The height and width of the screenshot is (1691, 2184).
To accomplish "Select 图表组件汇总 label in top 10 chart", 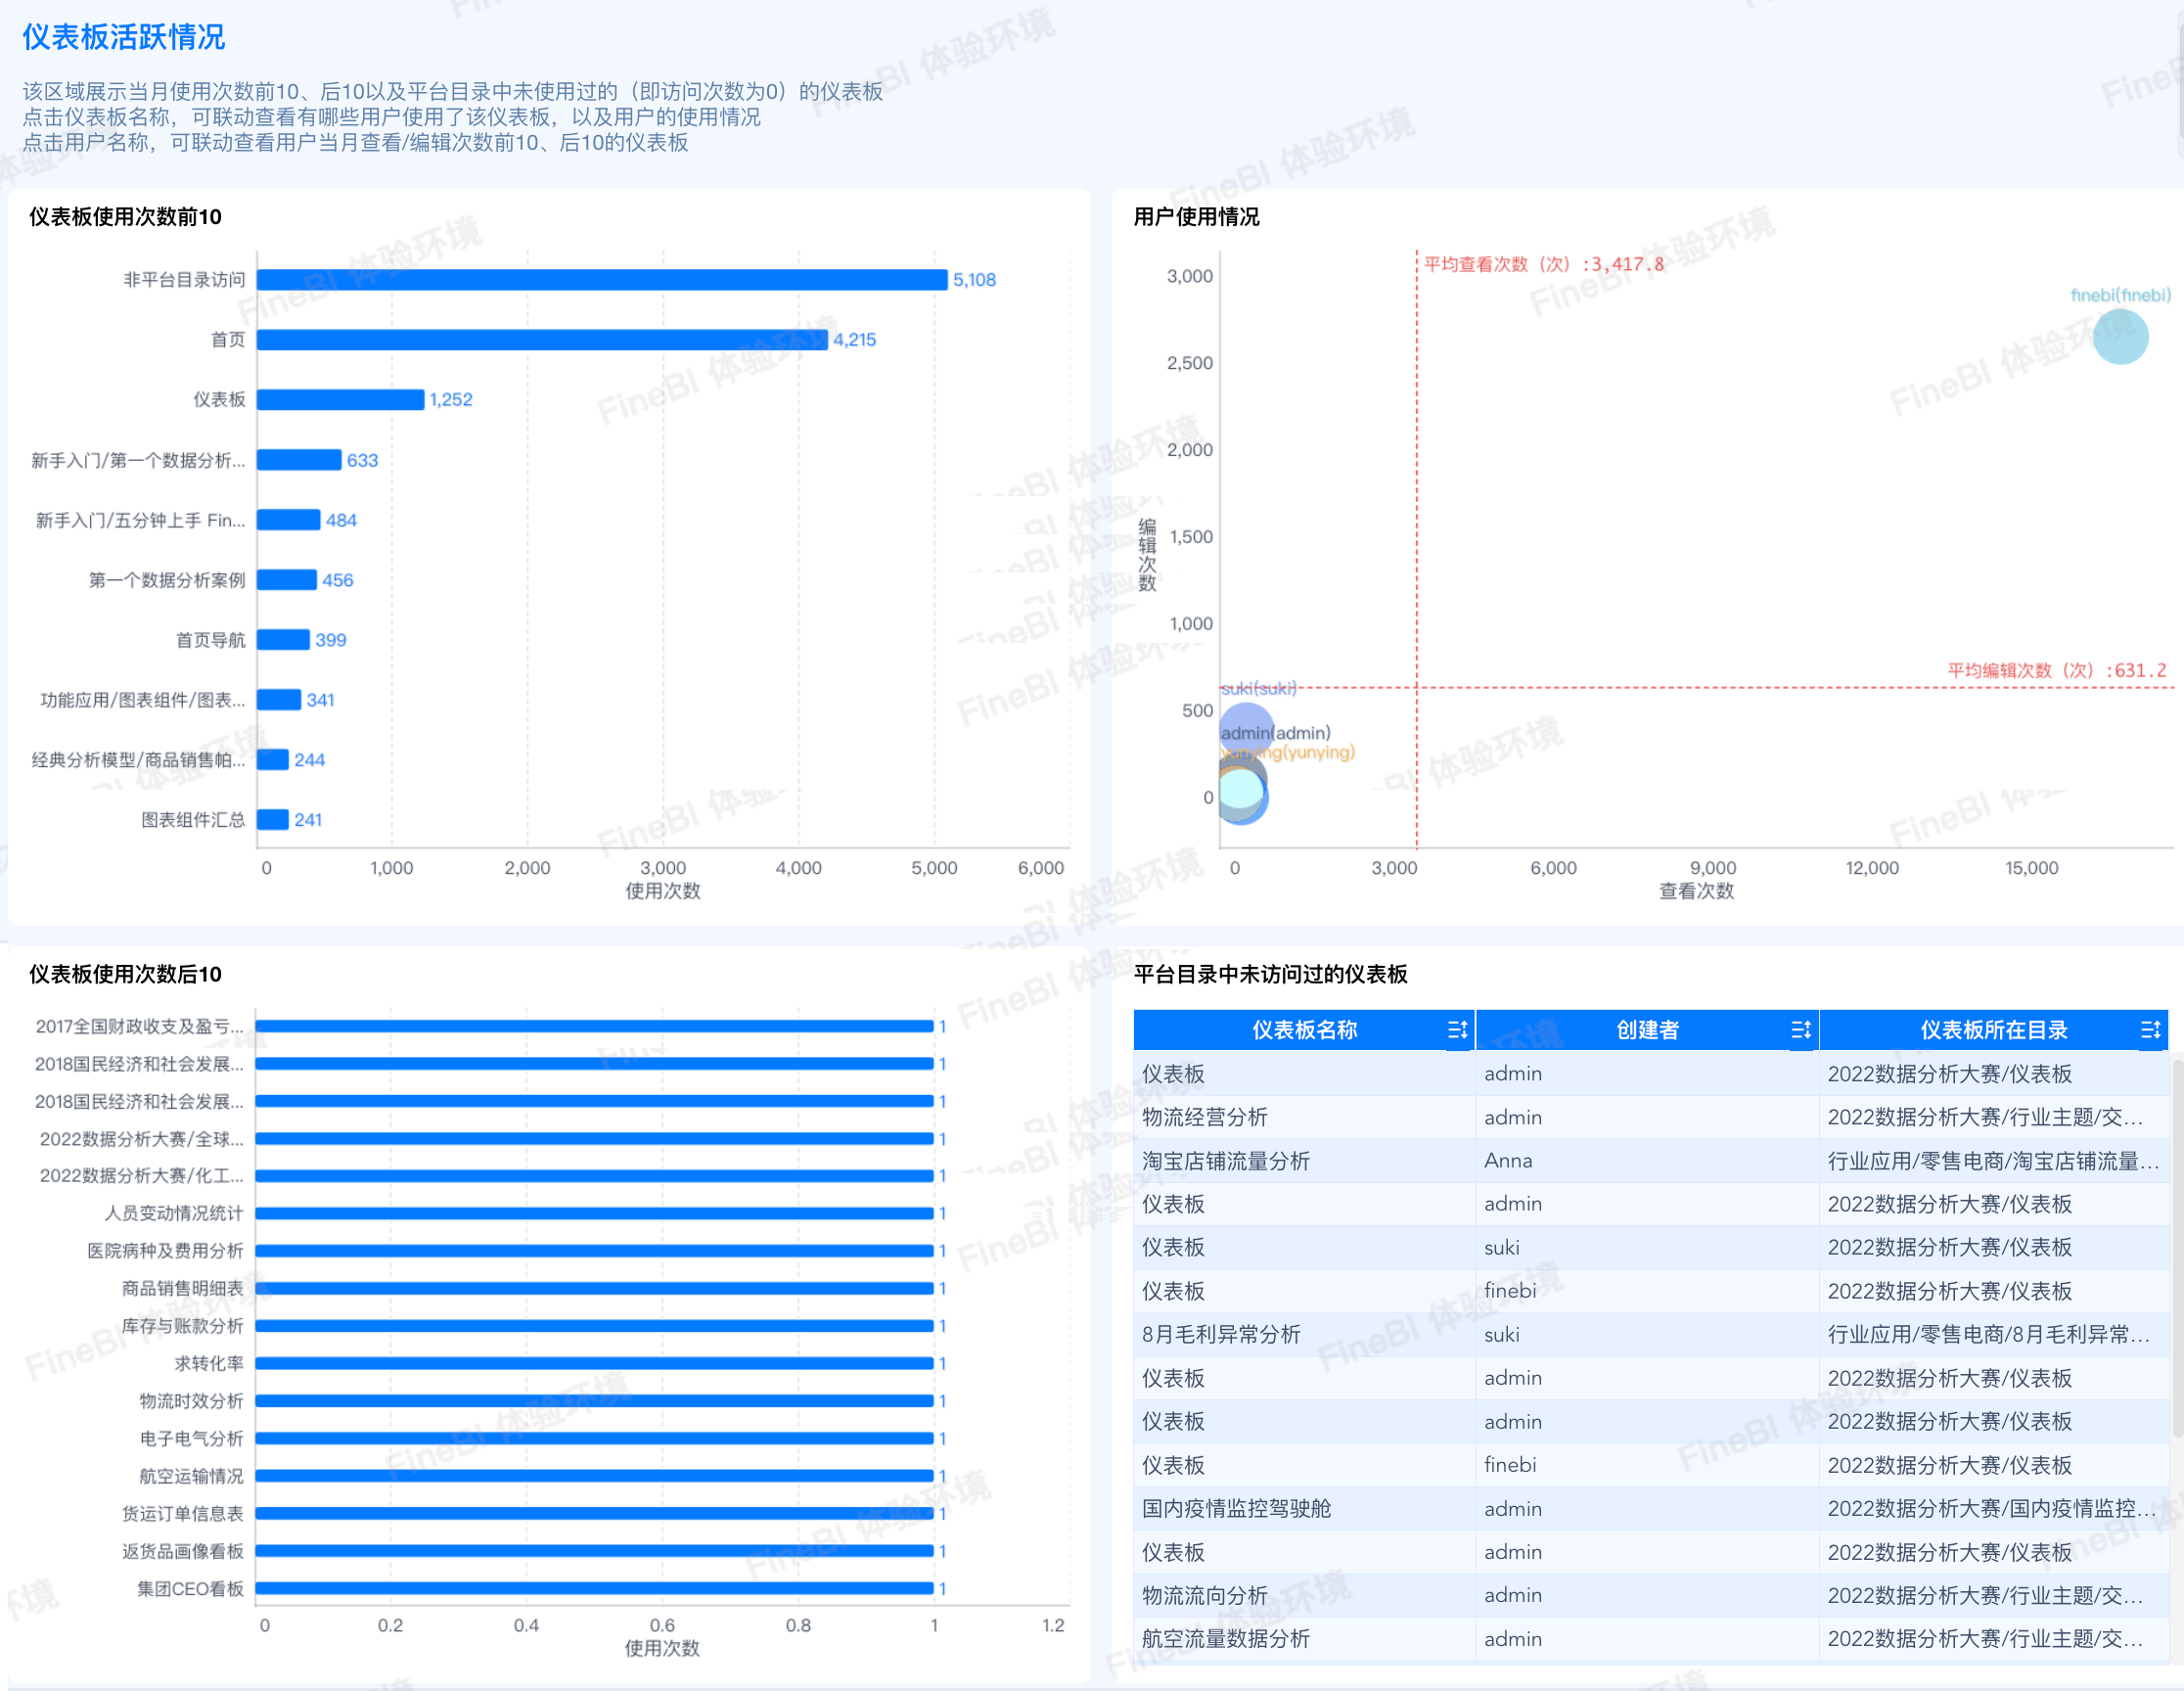I will tap(193, 820).
